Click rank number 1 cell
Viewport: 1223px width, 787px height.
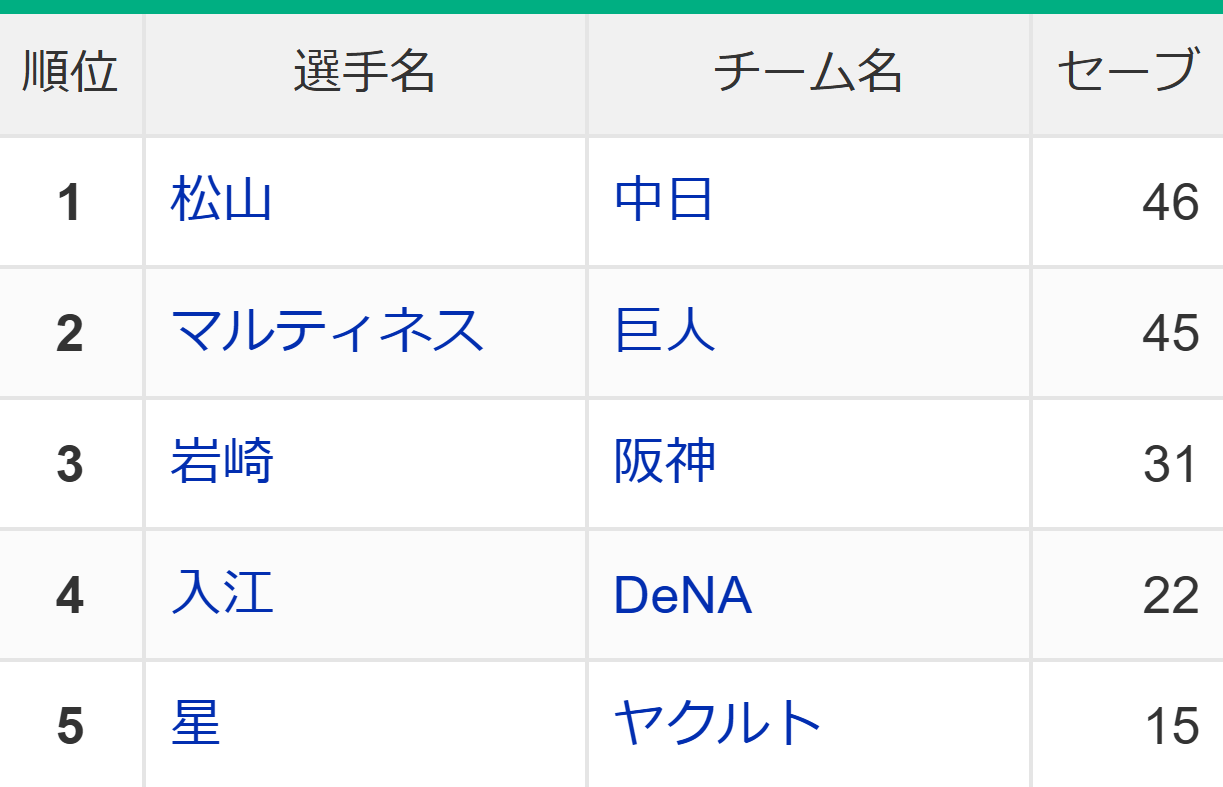[71, 202]
